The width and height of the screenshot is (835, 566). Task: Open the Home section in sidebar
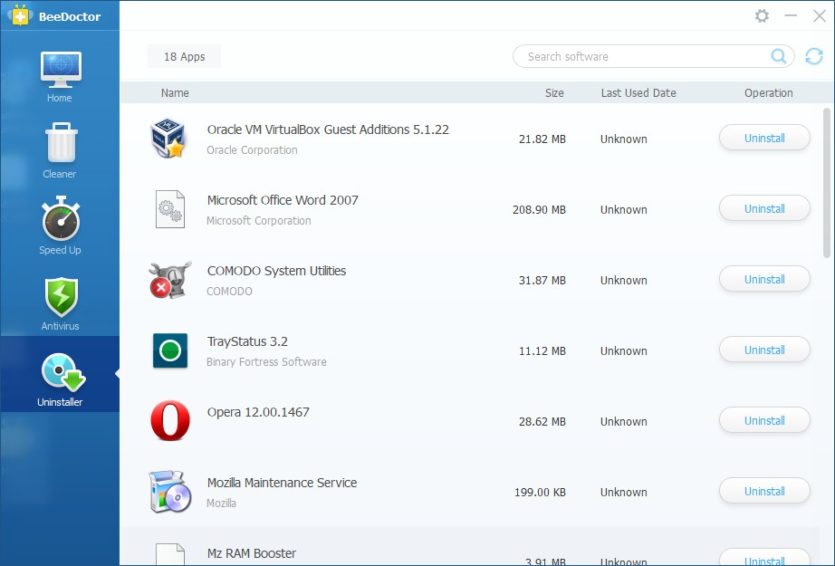click(60, 76)
